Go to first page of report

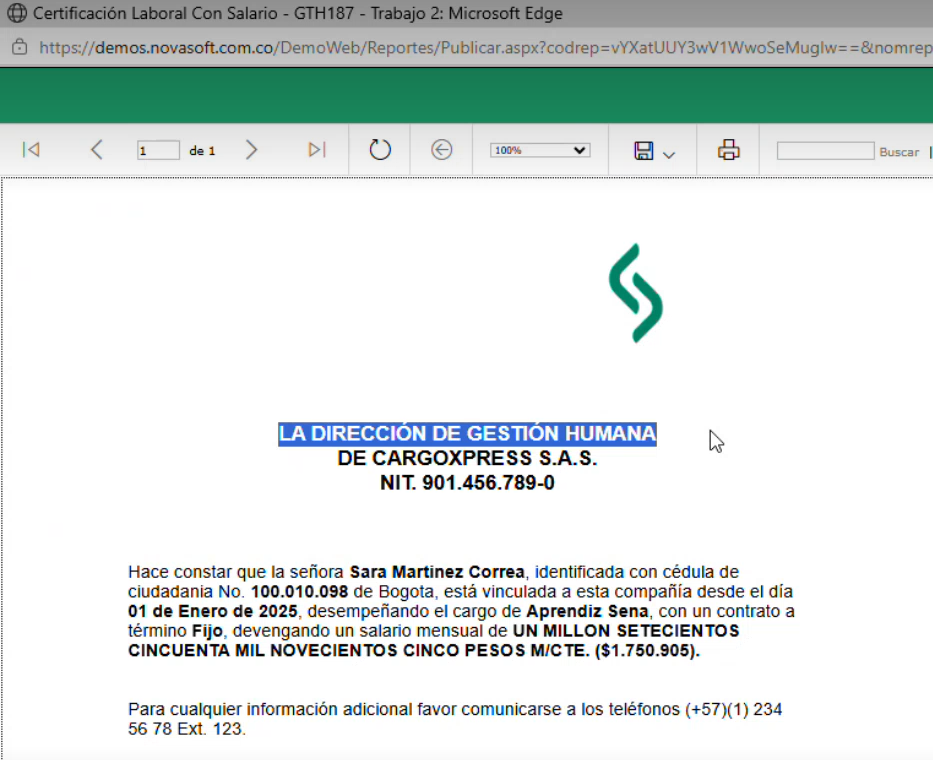[31, 149]
